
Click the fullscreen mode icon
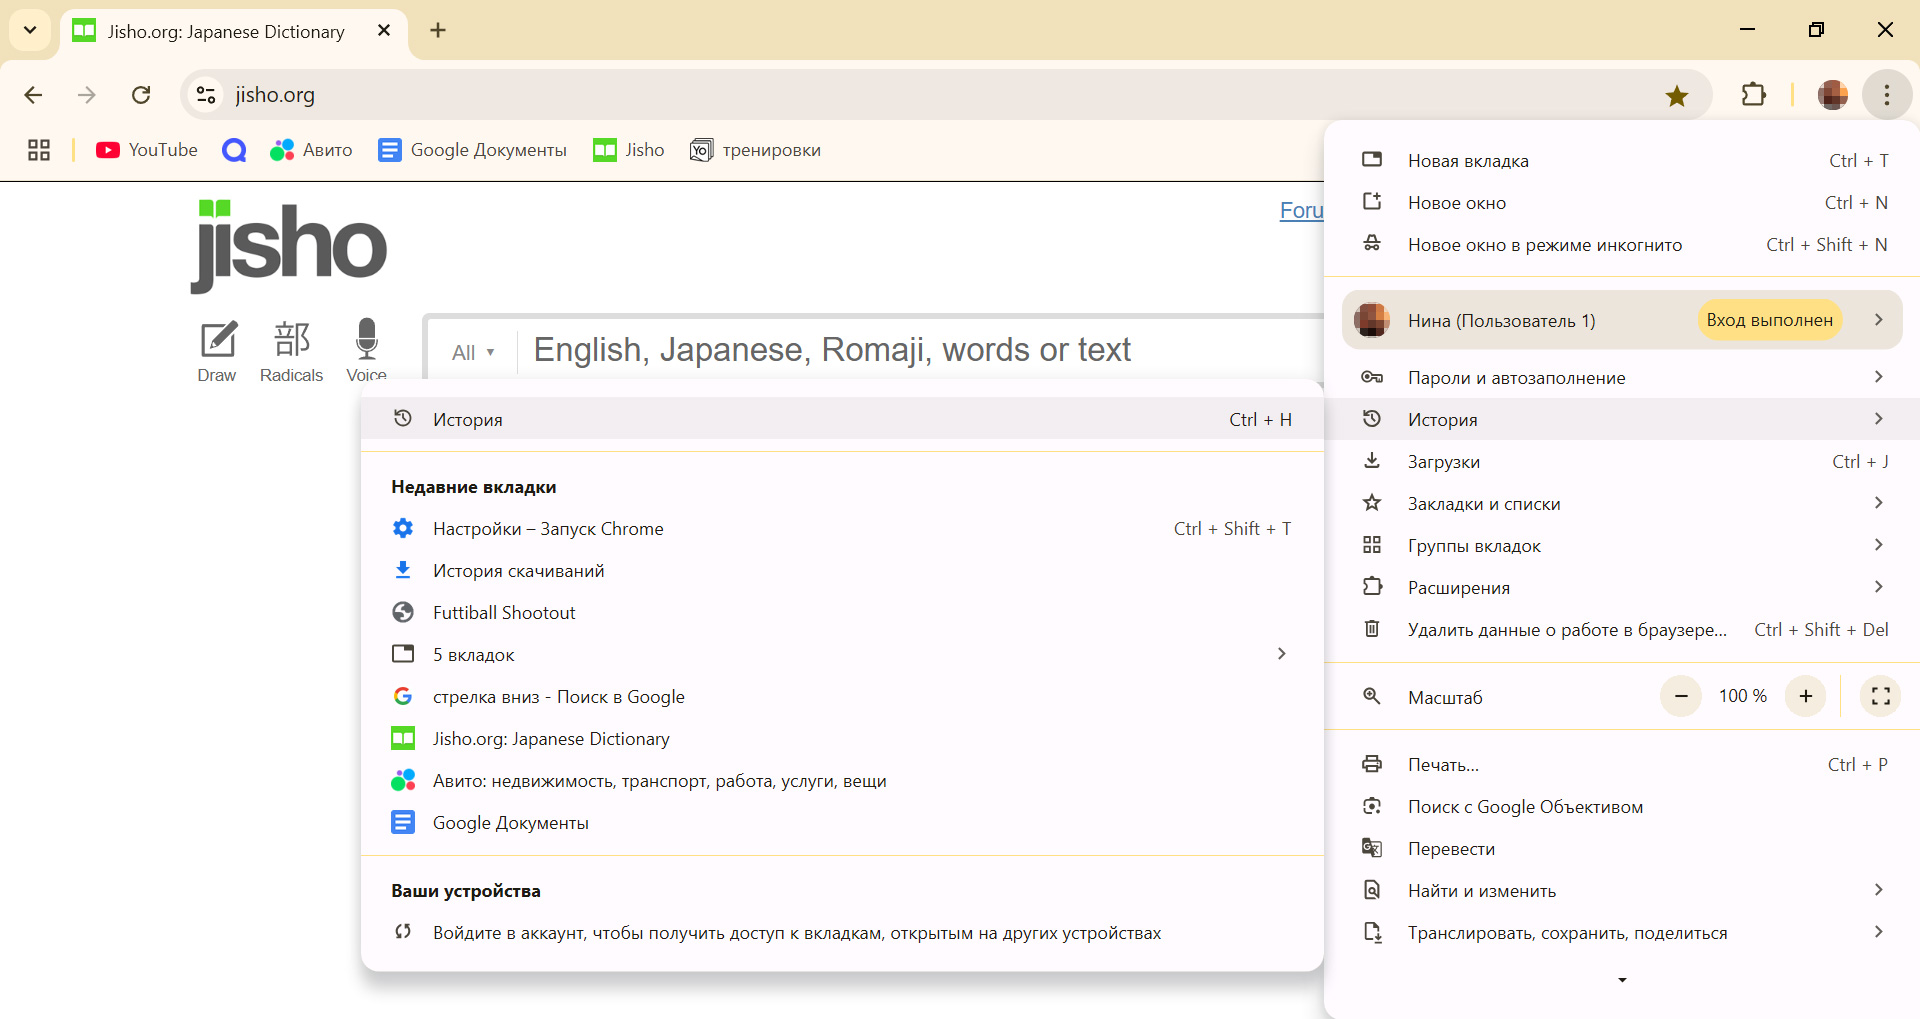1880,696
